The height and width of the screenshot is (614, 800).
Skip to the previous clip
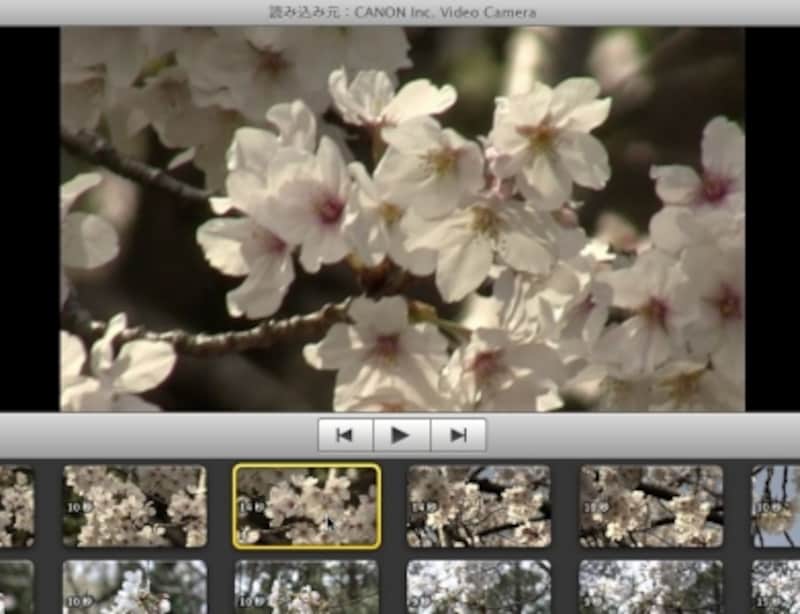click(x=346, y=435)
